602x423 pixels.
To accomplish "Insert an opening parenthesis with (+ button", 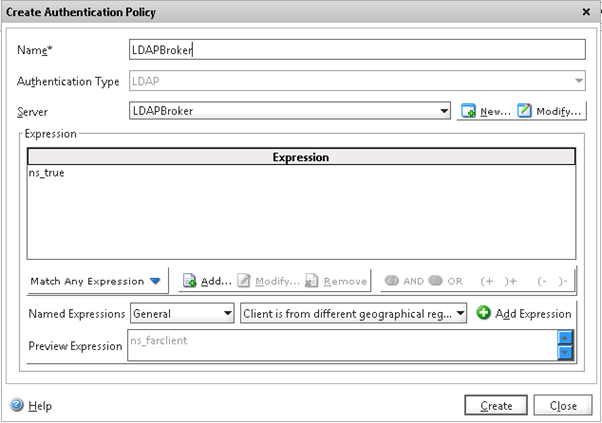I will (x=487, y=281).
